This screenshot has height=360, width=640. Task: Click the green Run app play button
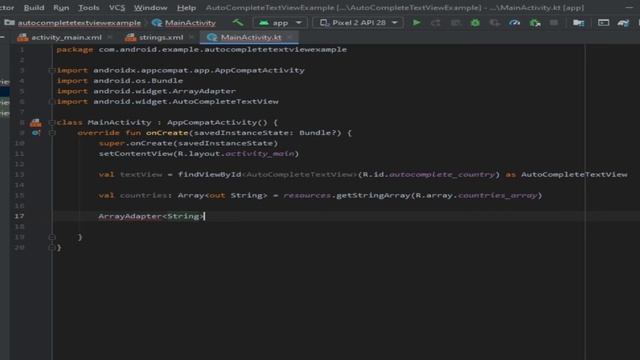tap(416, 23)
